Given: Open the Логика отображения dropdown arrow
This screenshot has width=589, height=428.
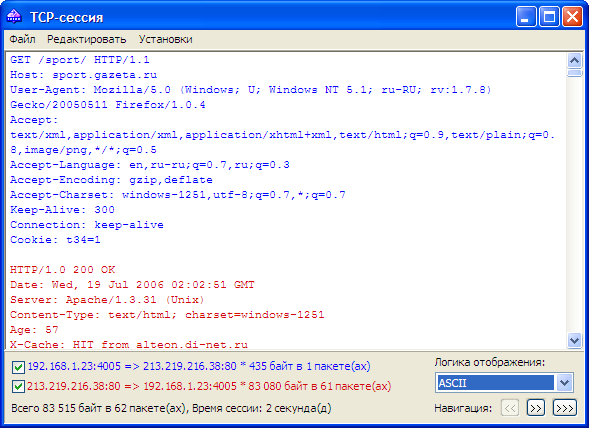Looking at the screenshot, I should 564,383.
